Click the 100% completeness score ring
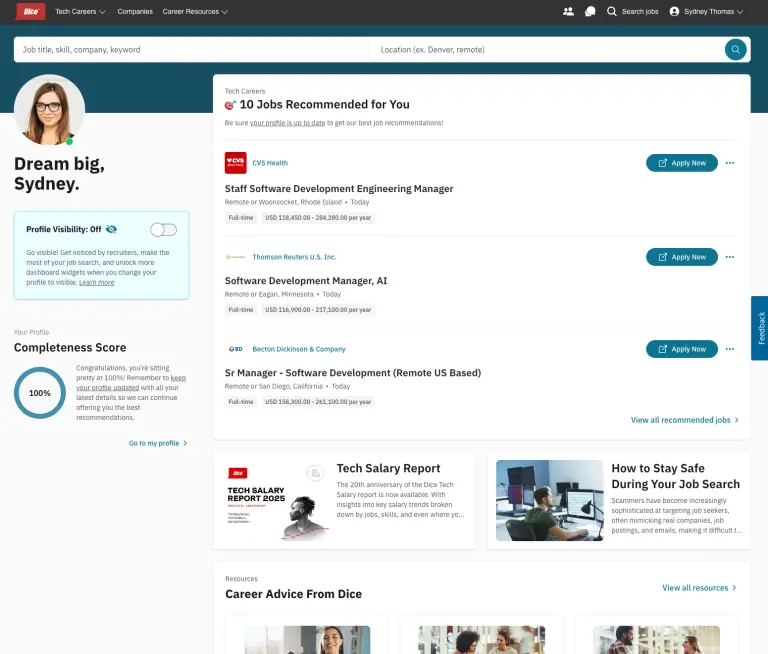Image resolution: width=768 pixels, height=654 pixels. 40,393
